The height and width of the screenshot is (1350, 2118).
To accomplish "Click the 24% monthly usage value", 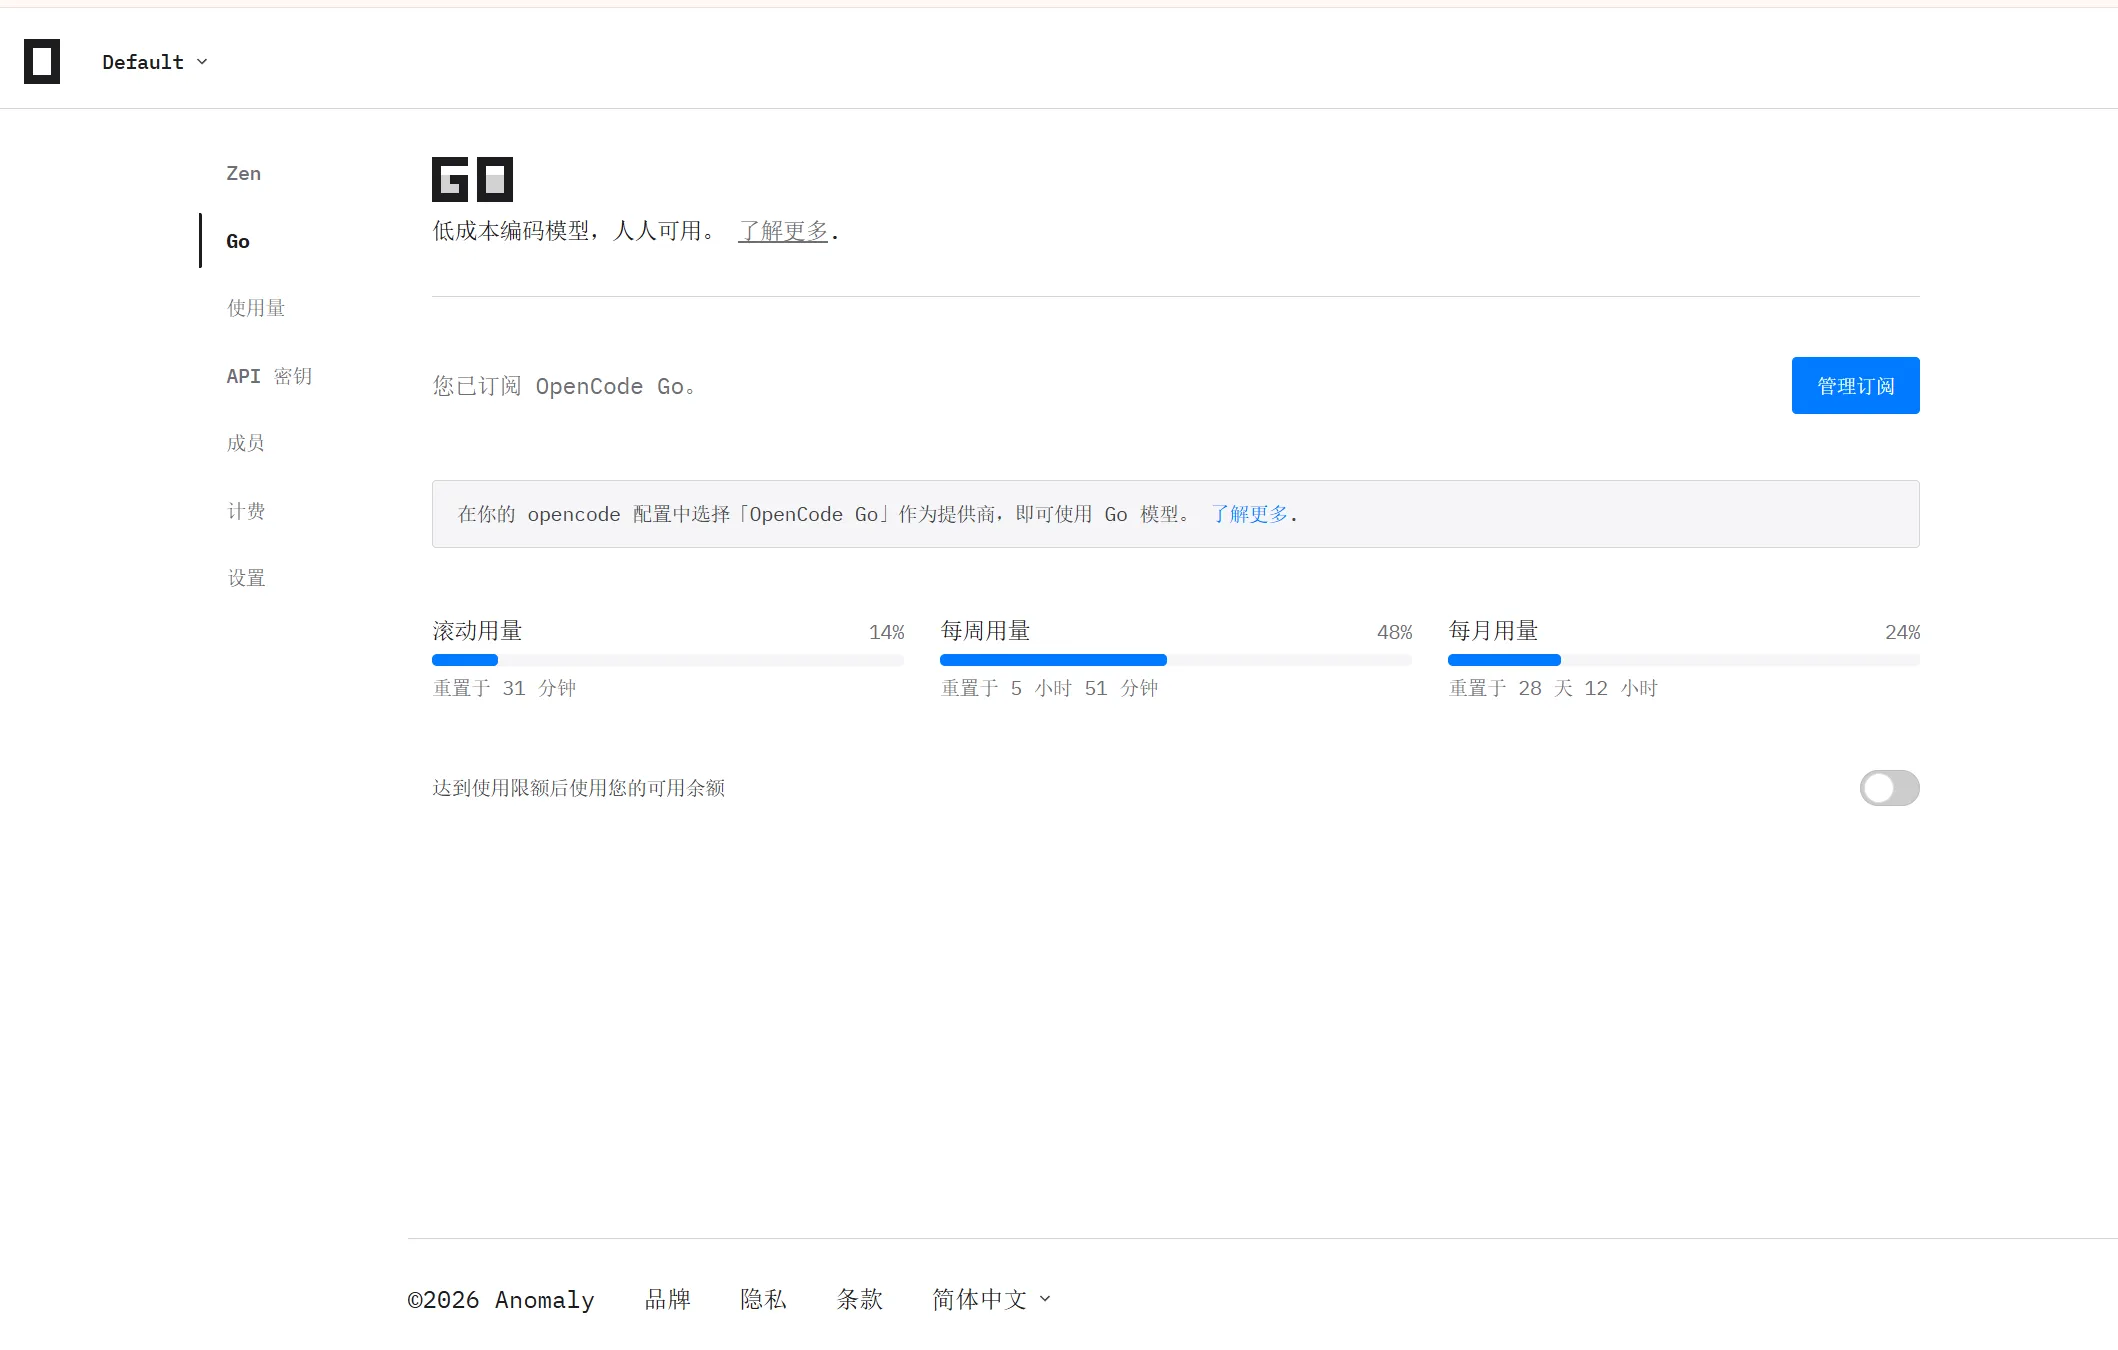I will point(1902,632).
